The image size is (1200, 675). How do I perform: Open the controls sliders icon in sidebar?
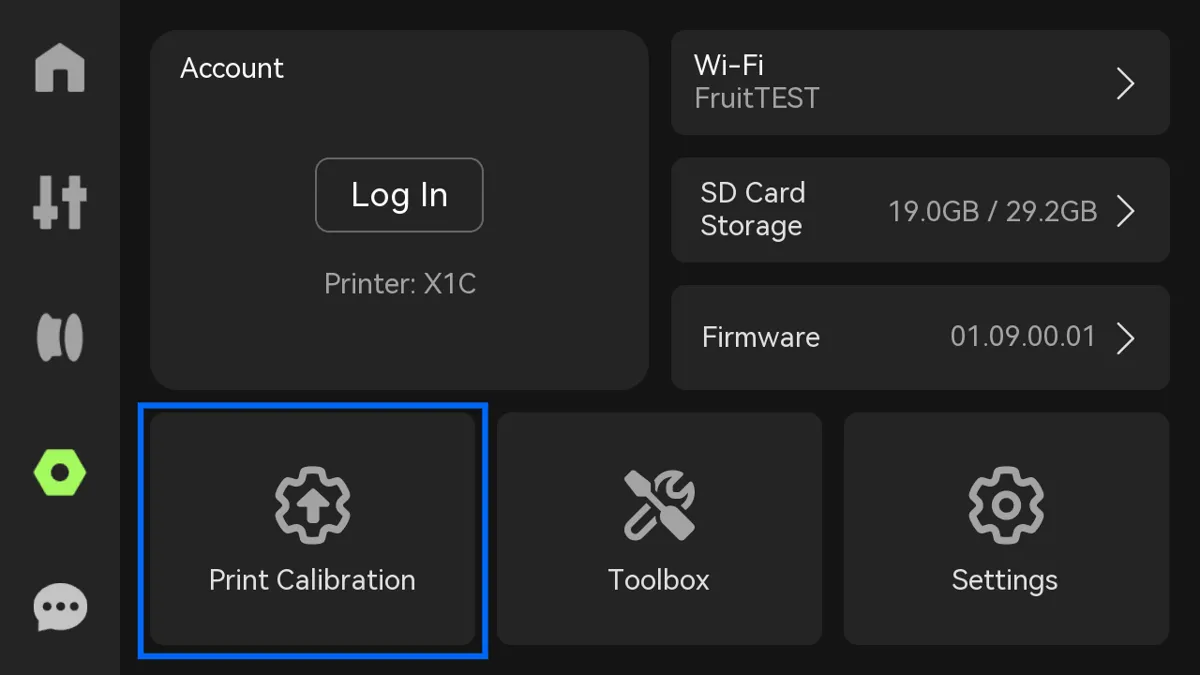(x=60, y=202)
